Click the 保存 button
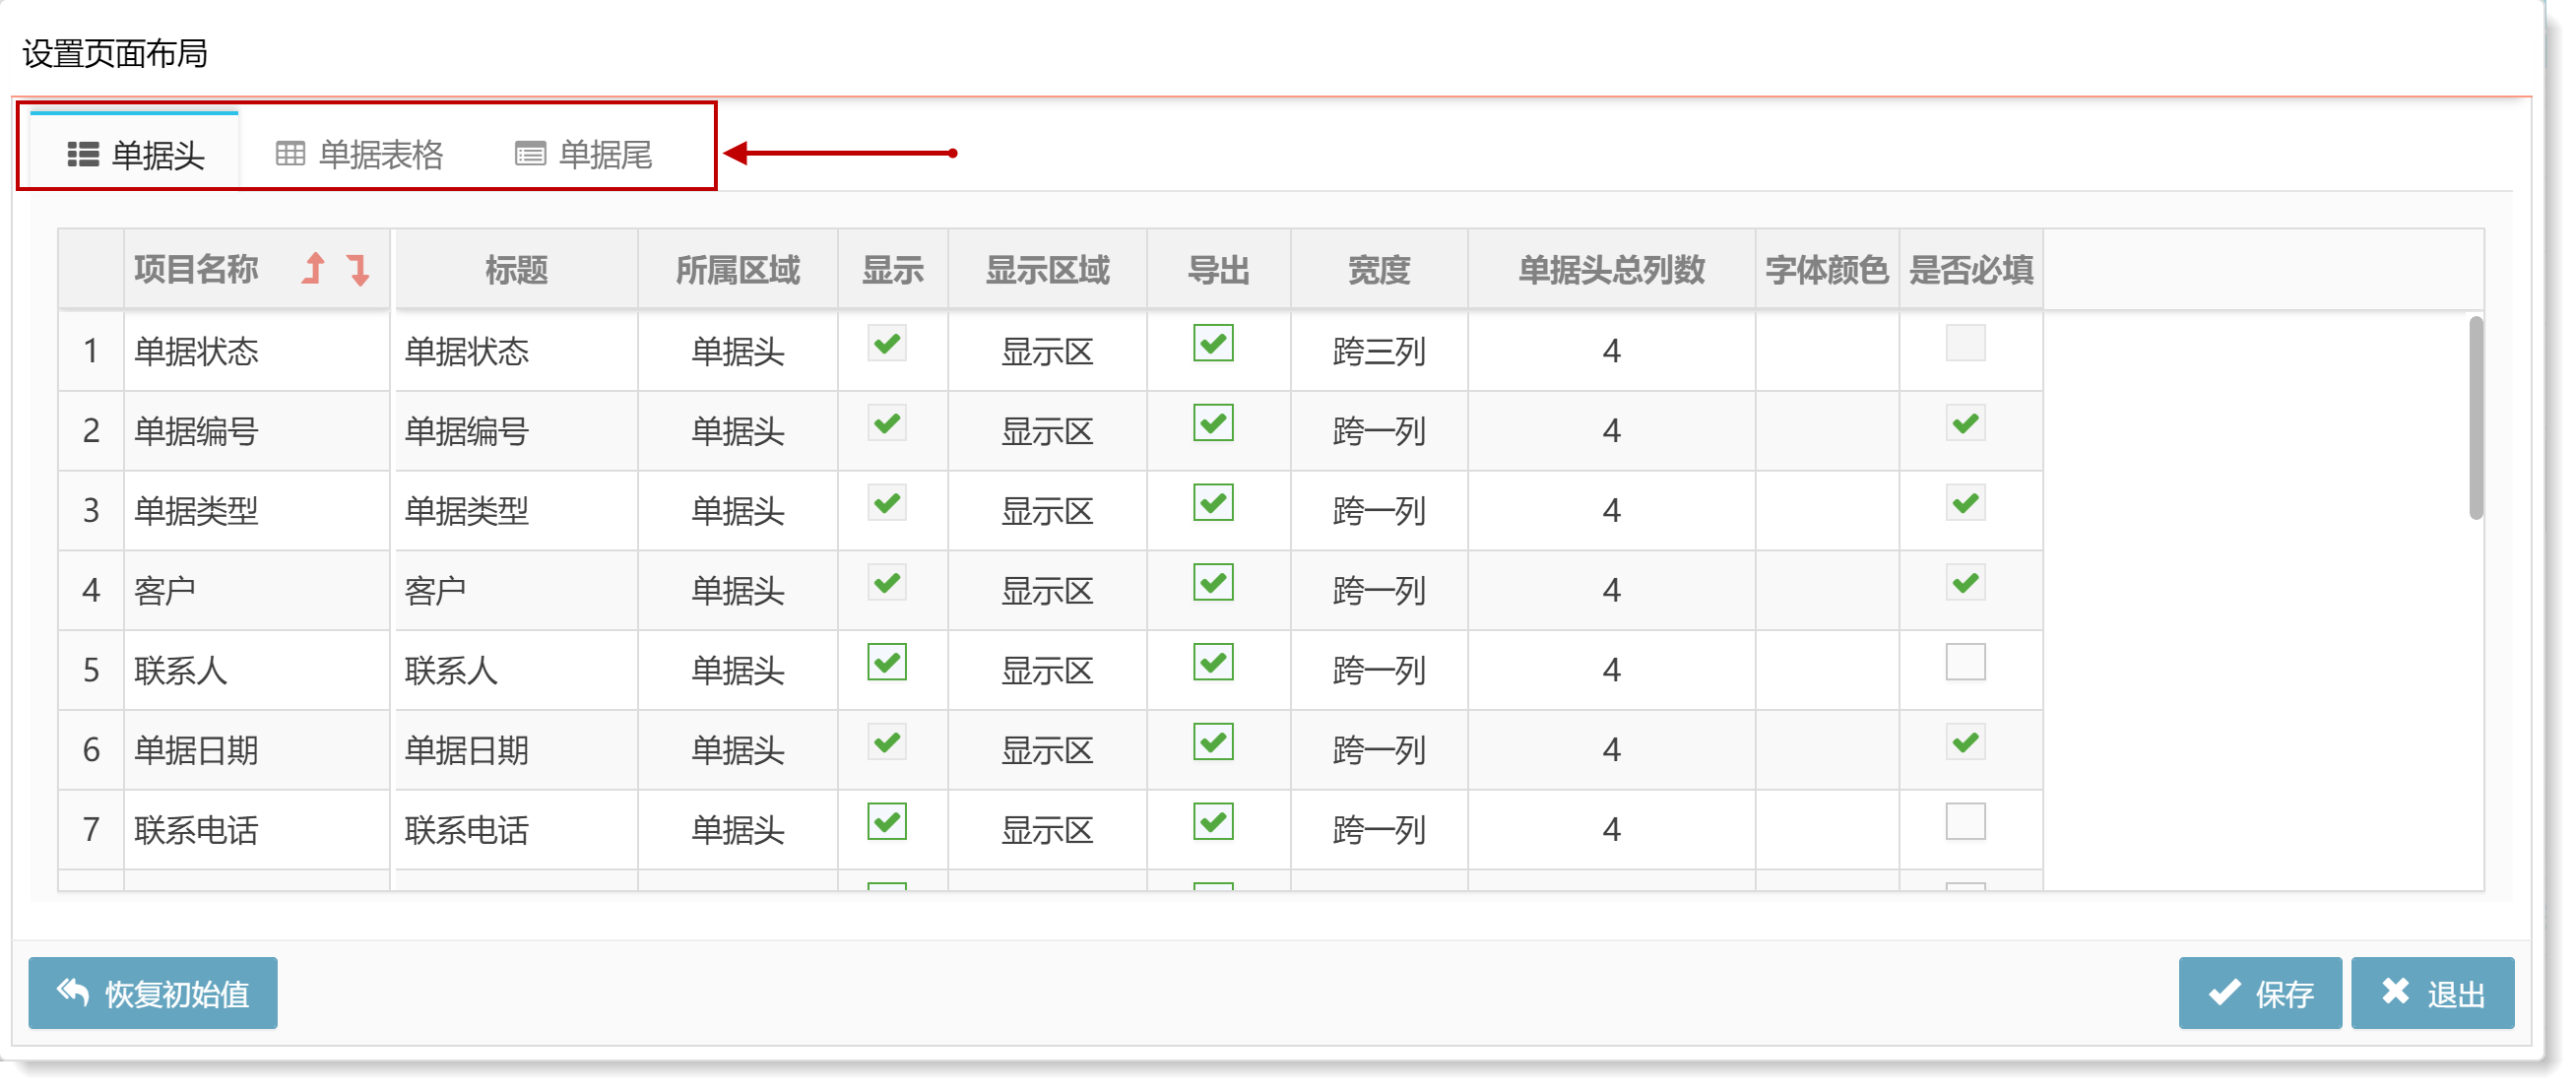This screenshot has width=2576, height=1091. pyautogui.click(x=2260, y=994)
